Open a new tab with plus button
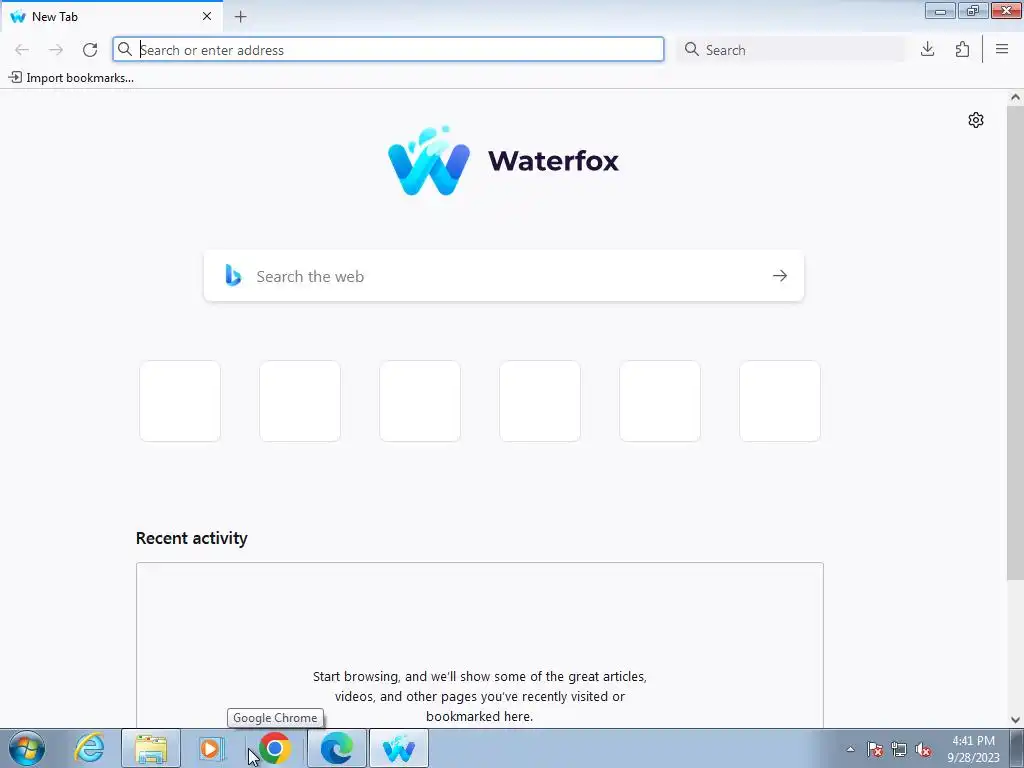Viewport: 1024px width, 768px height. pyautogui.click(x=240, y=17)
